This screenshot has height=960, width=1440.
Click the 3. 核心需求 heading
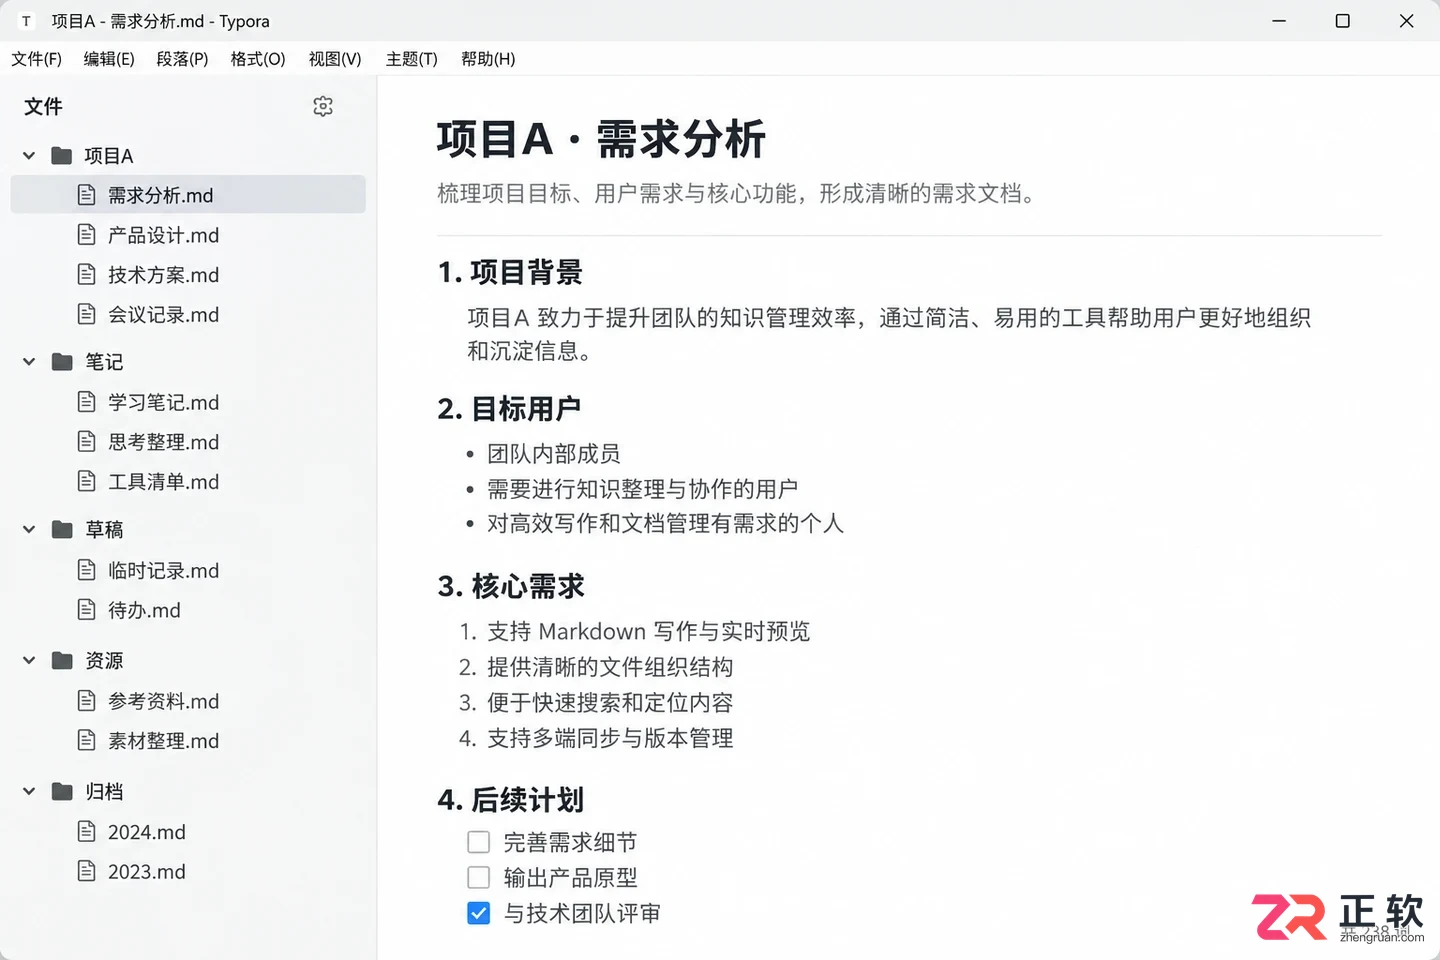(511, 586)
